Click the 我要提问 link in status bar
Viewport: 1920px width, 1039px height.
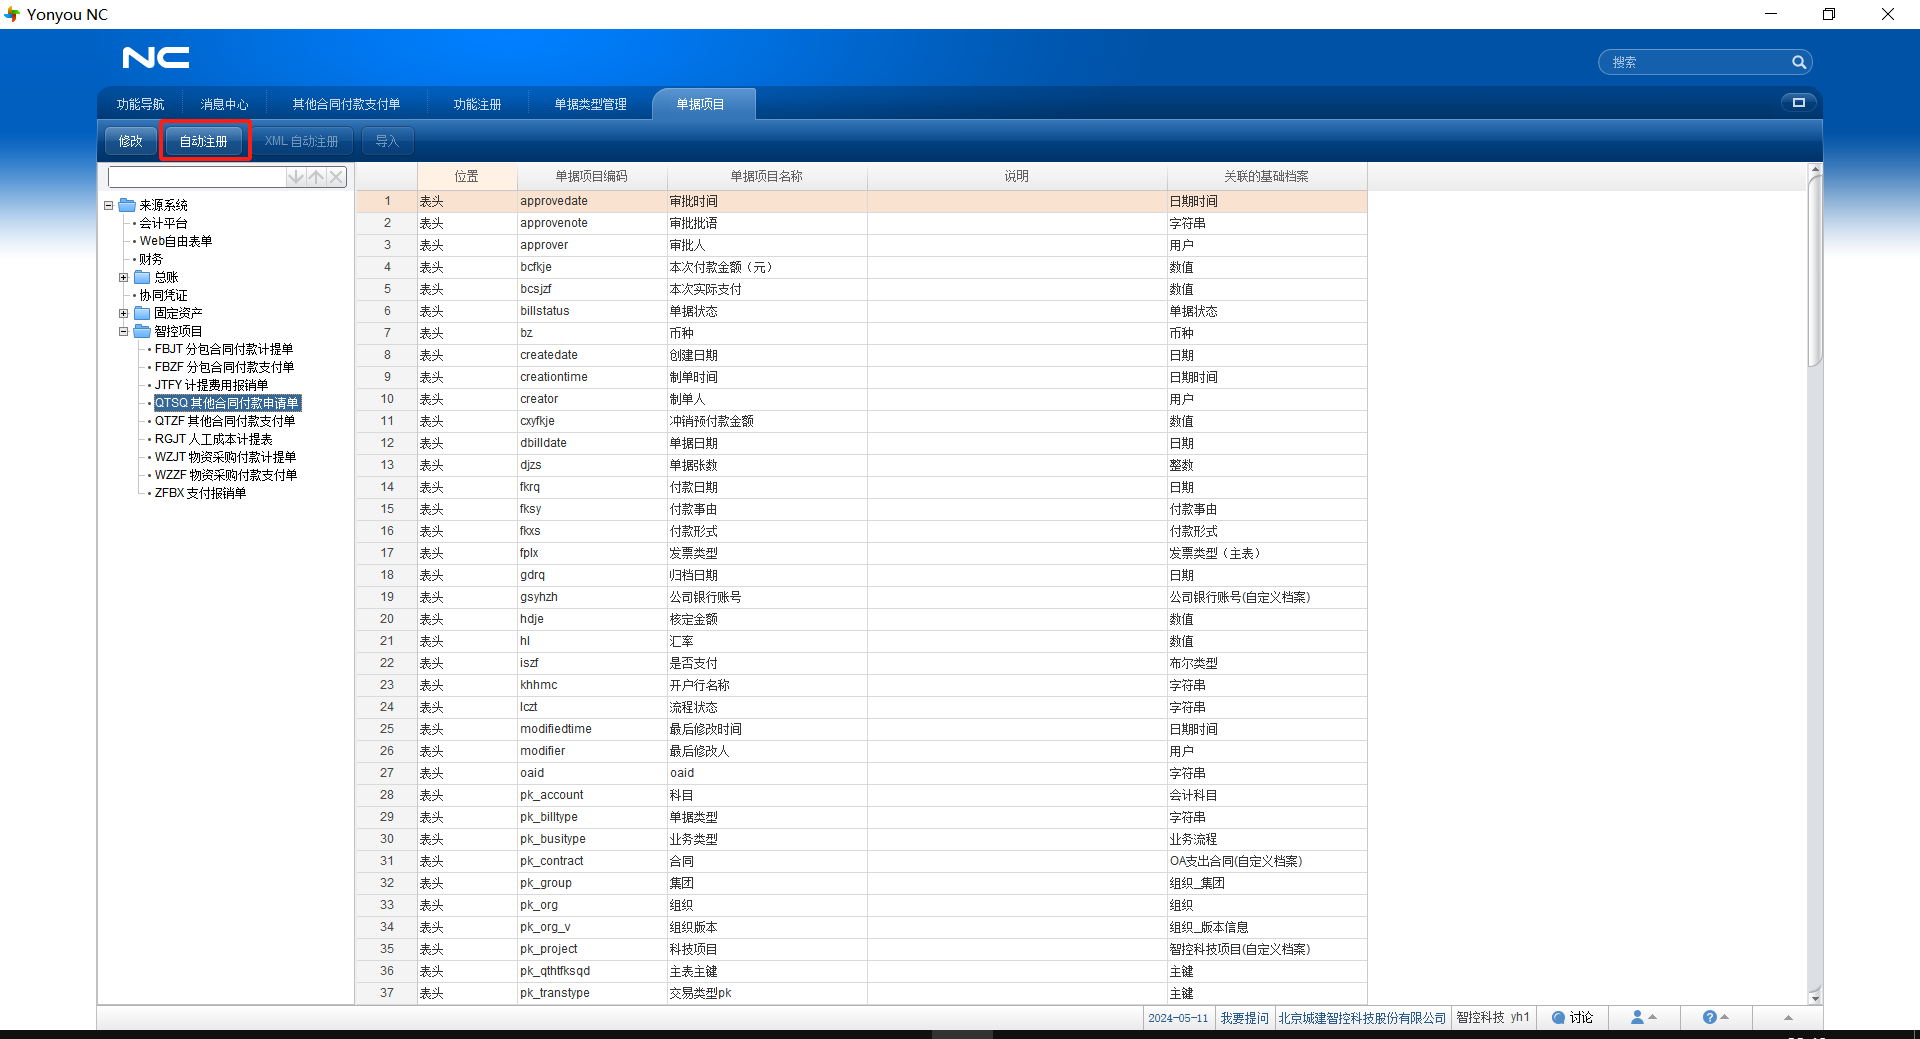coord(1244,1017)
